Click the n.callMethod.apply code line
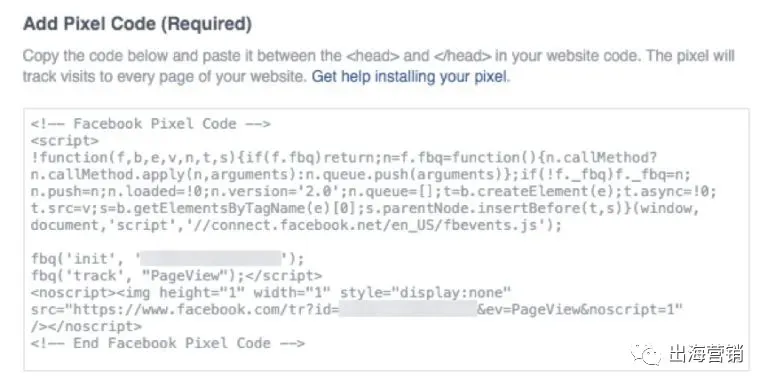 tap(360, 174)
